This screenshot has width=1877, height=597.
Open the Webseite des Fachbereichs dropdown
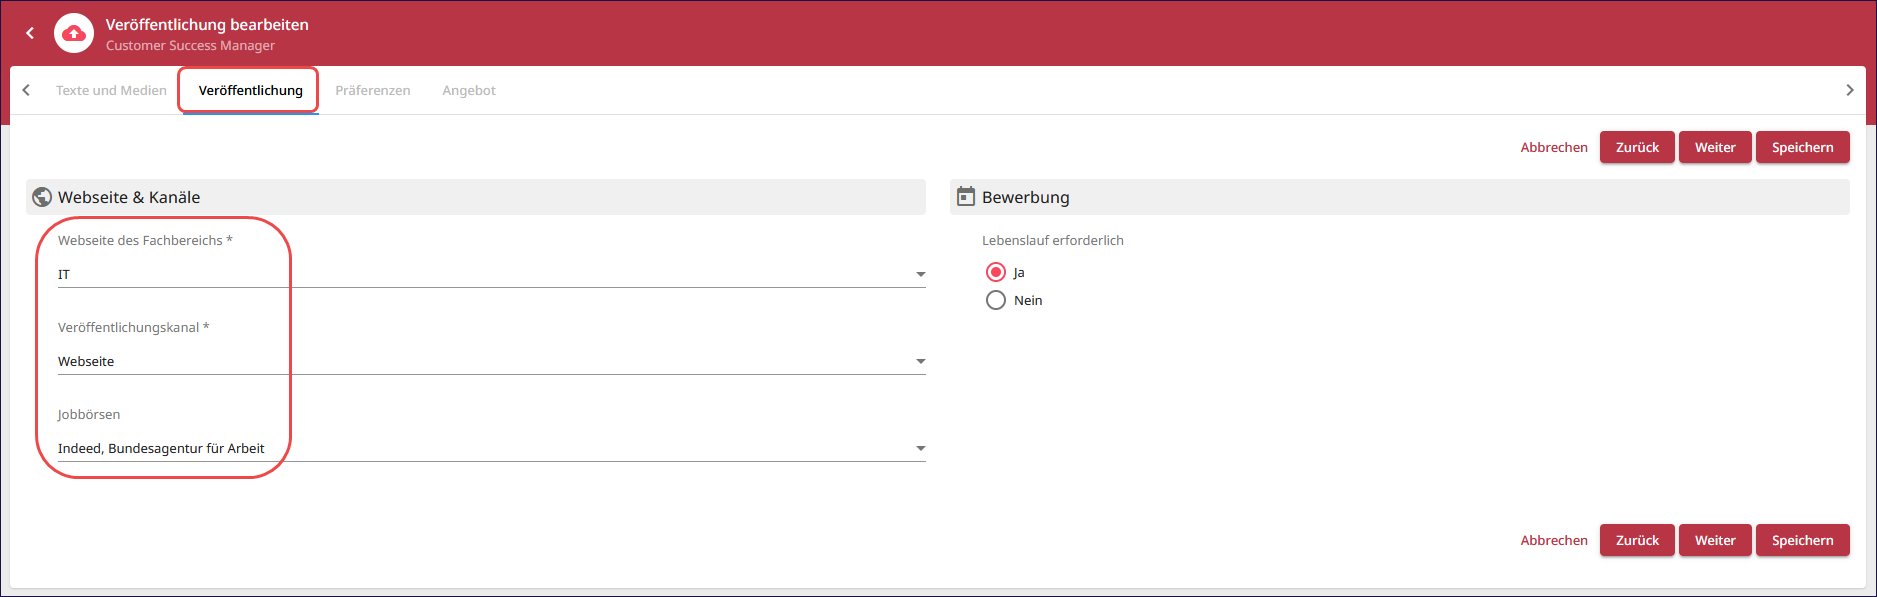[492, 274]
